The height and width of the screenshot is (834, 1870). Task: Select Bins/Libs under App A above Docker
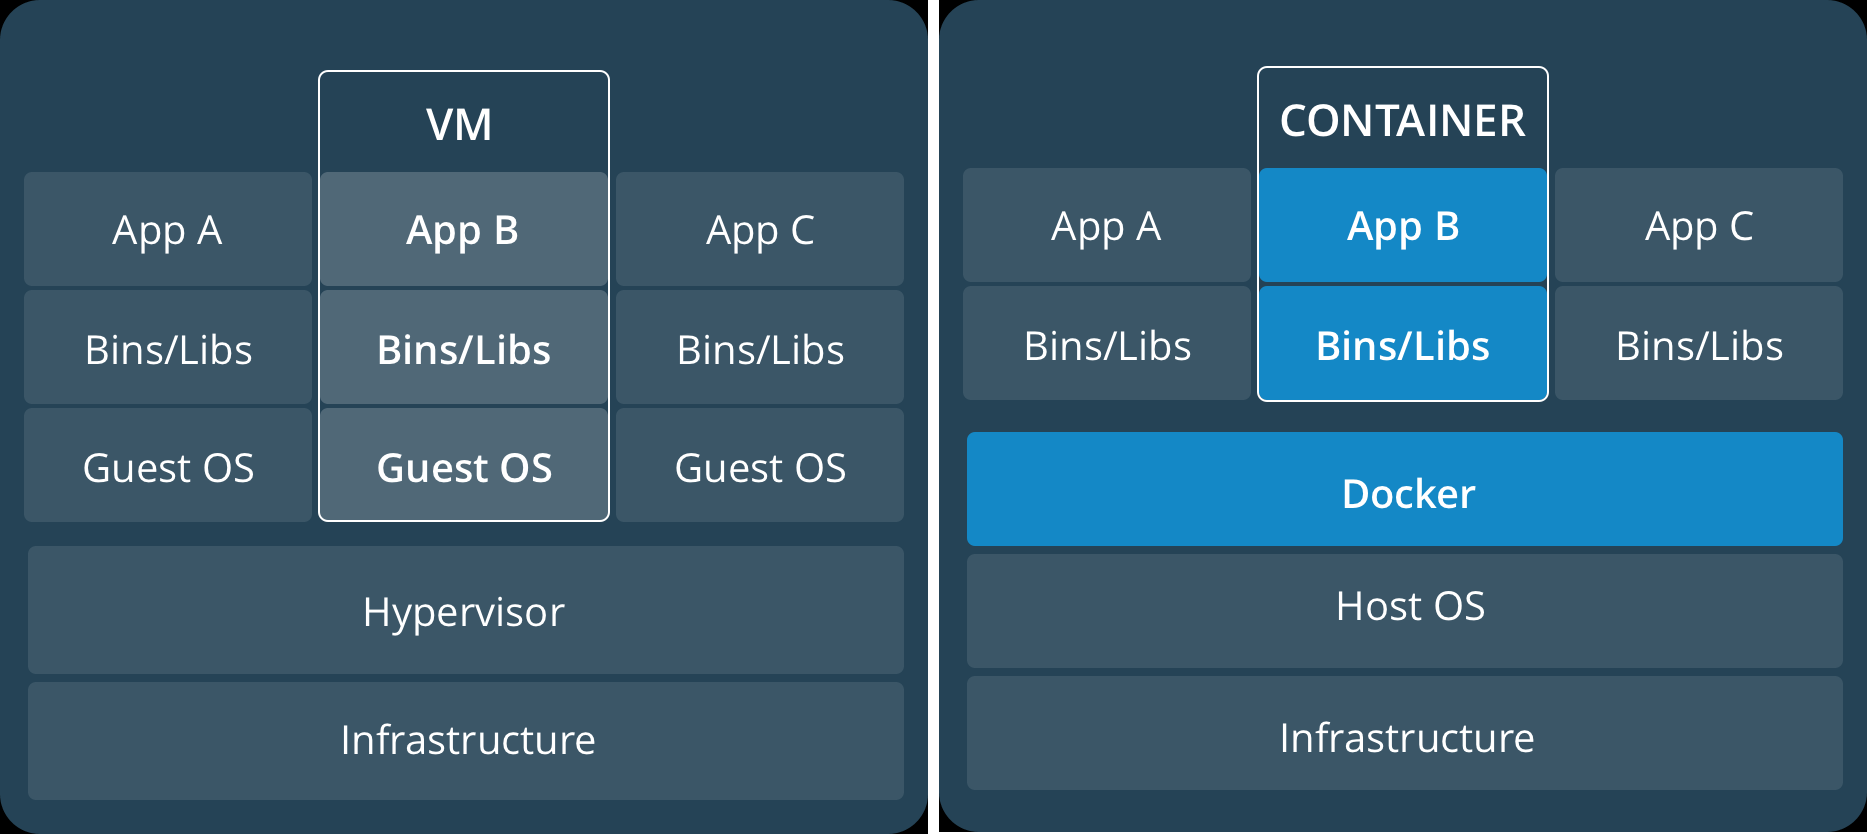(x=1106, y=345)
